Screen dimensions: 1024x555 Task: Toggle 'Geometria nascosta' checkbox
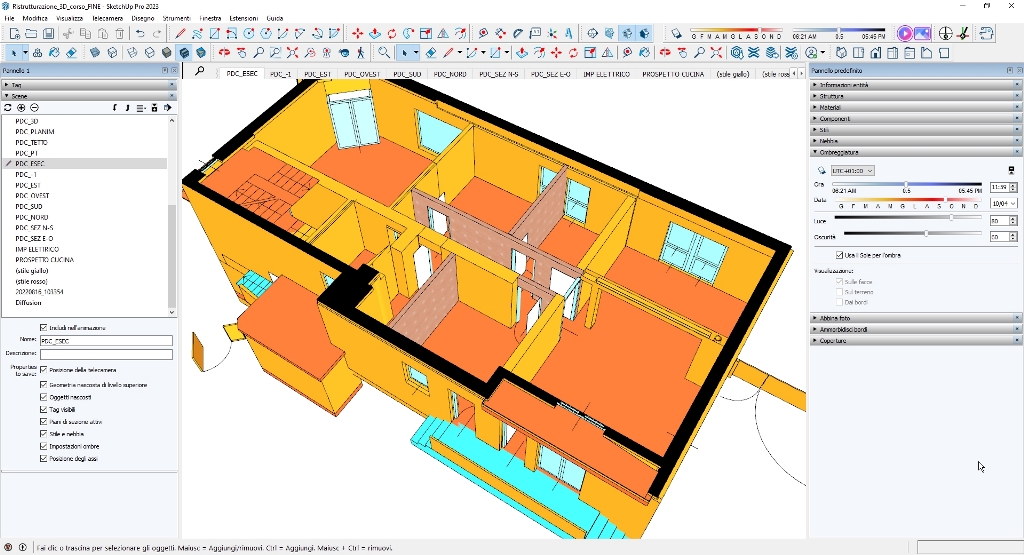click(x=44, y=385)
